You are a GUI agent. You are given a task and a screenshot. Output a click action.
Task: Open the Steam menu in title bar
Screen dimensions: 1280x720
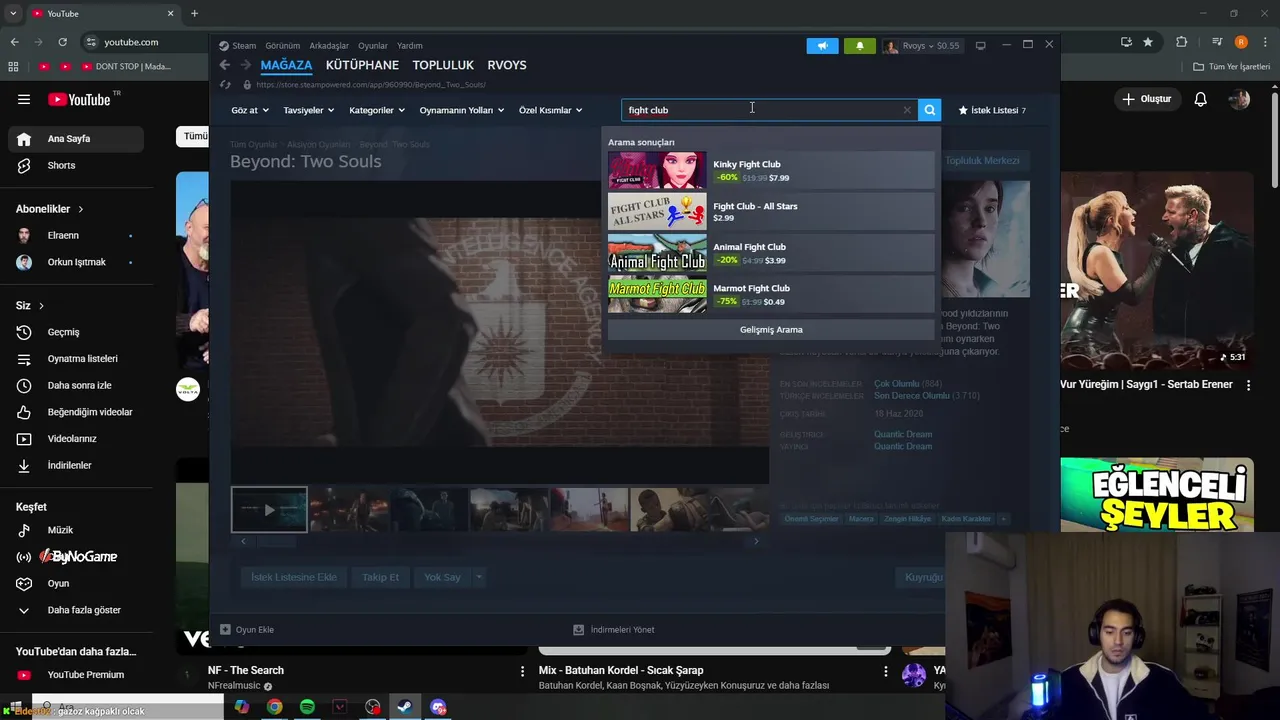point(238,45)
